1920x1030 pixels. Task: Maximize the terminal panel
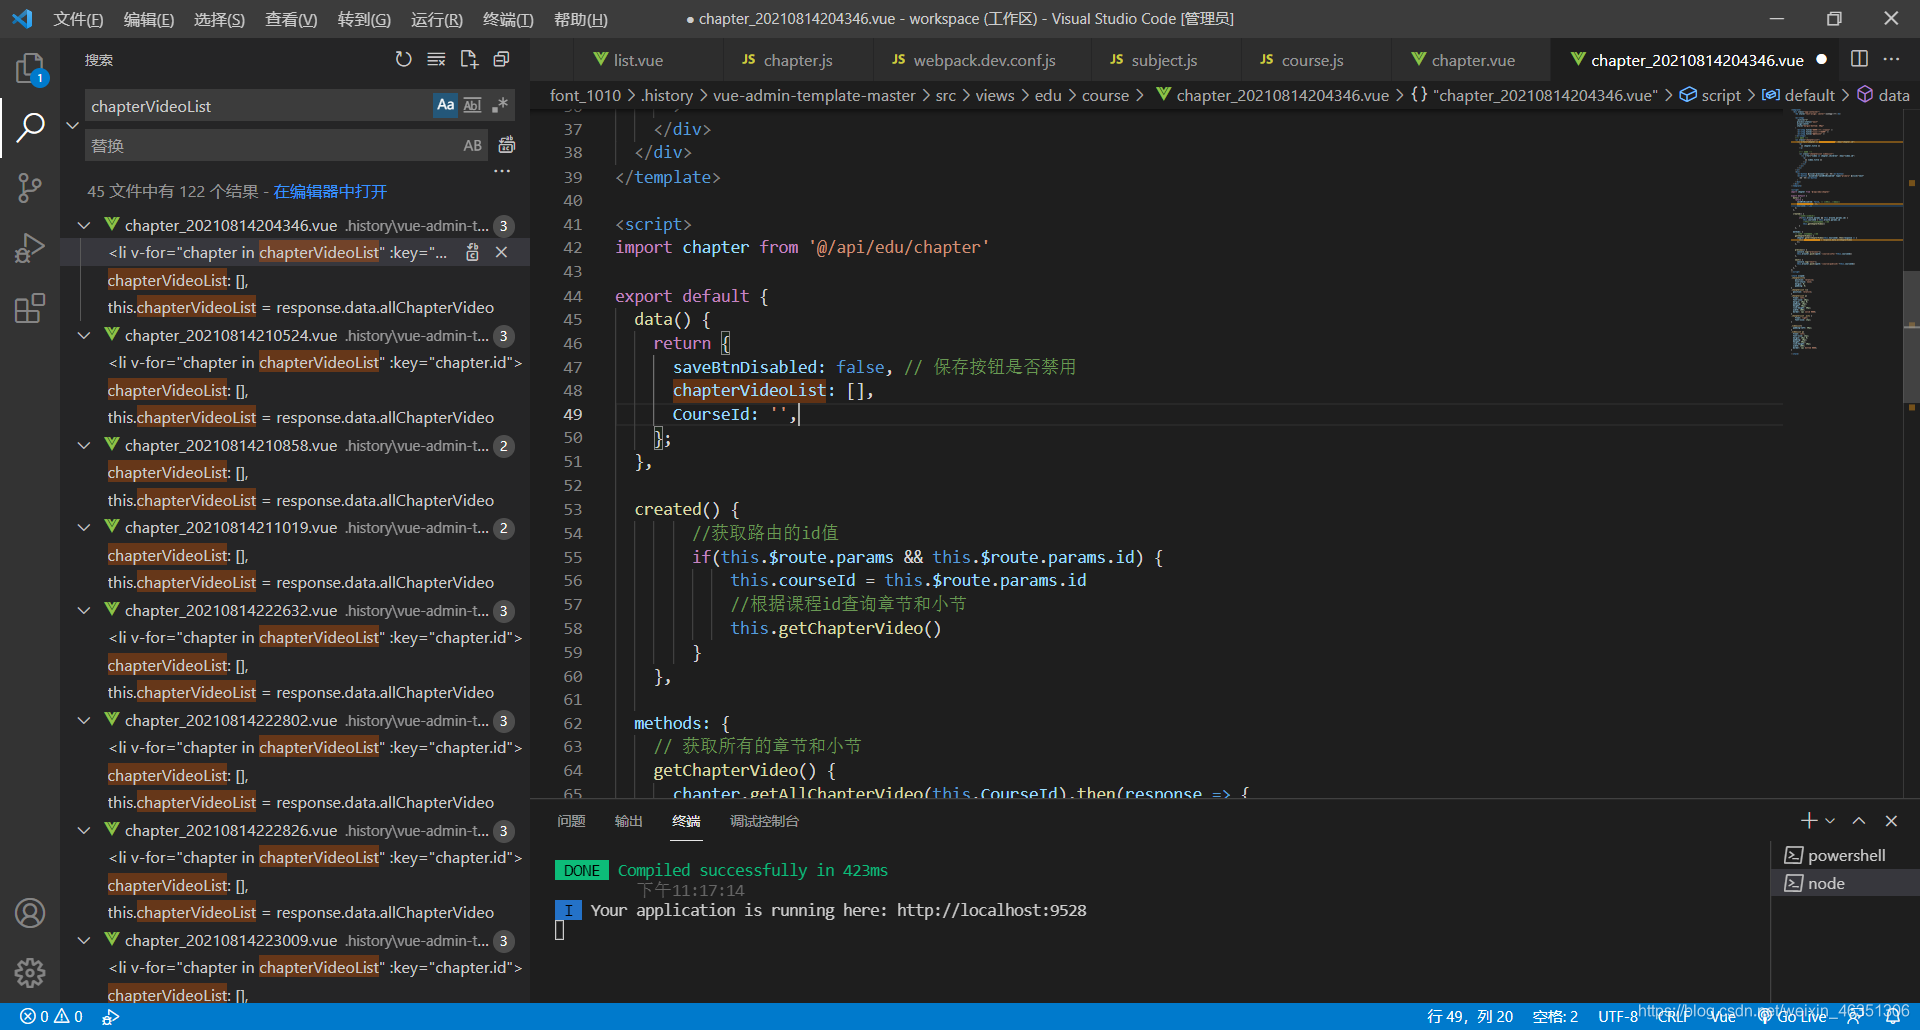tap(1859, 821)
